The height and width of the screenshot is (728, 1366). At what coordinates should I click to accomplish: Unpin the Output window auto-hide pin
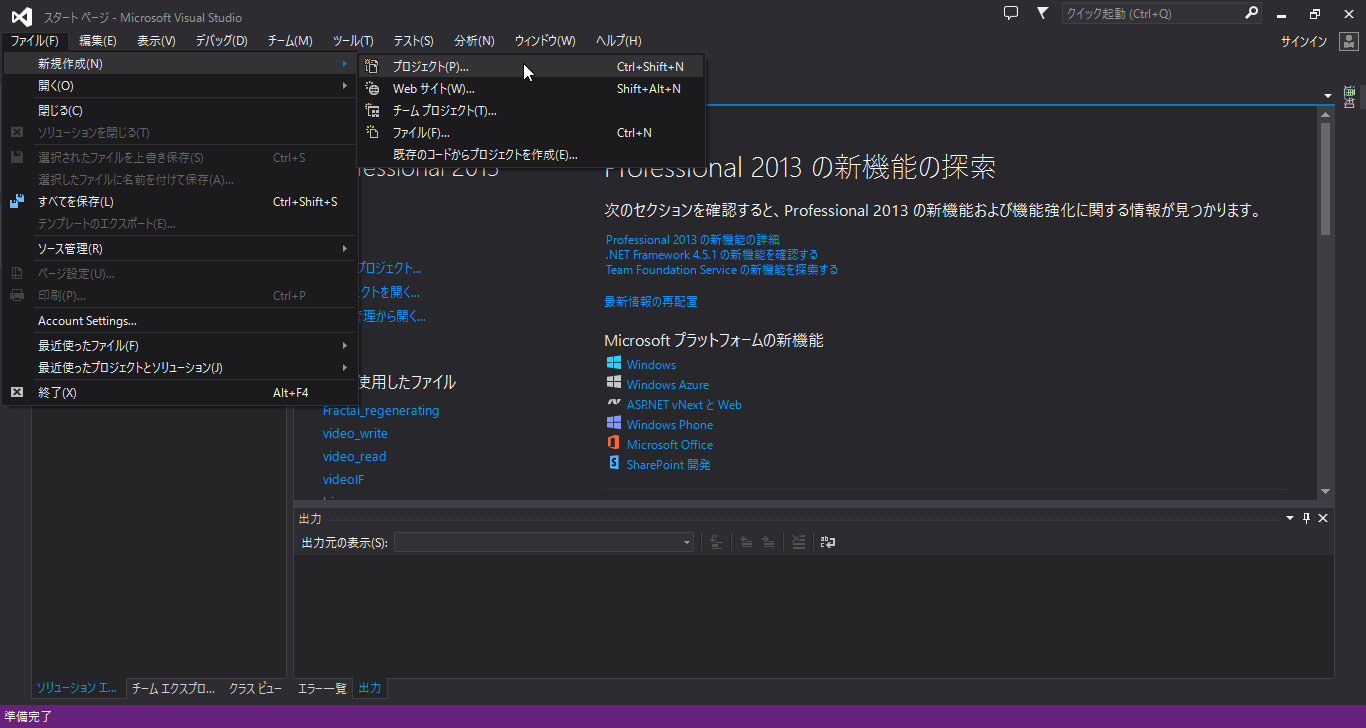[x=1306, y=517]
